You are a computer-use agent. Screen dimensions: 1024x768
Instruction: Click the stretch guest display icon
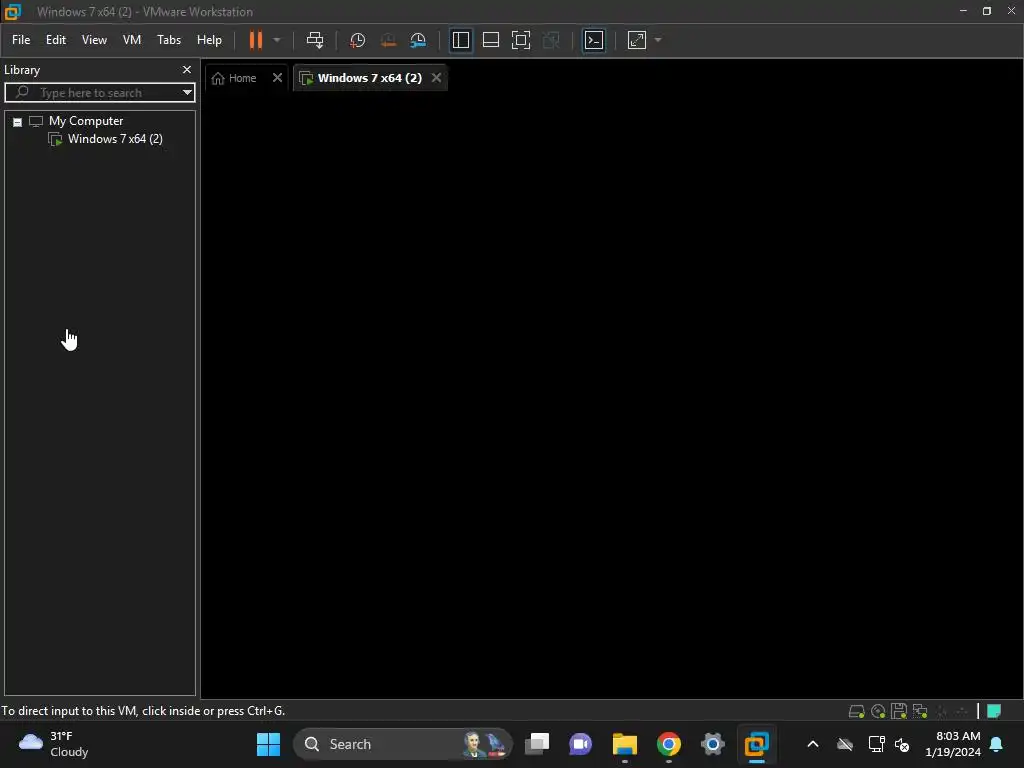637,40
